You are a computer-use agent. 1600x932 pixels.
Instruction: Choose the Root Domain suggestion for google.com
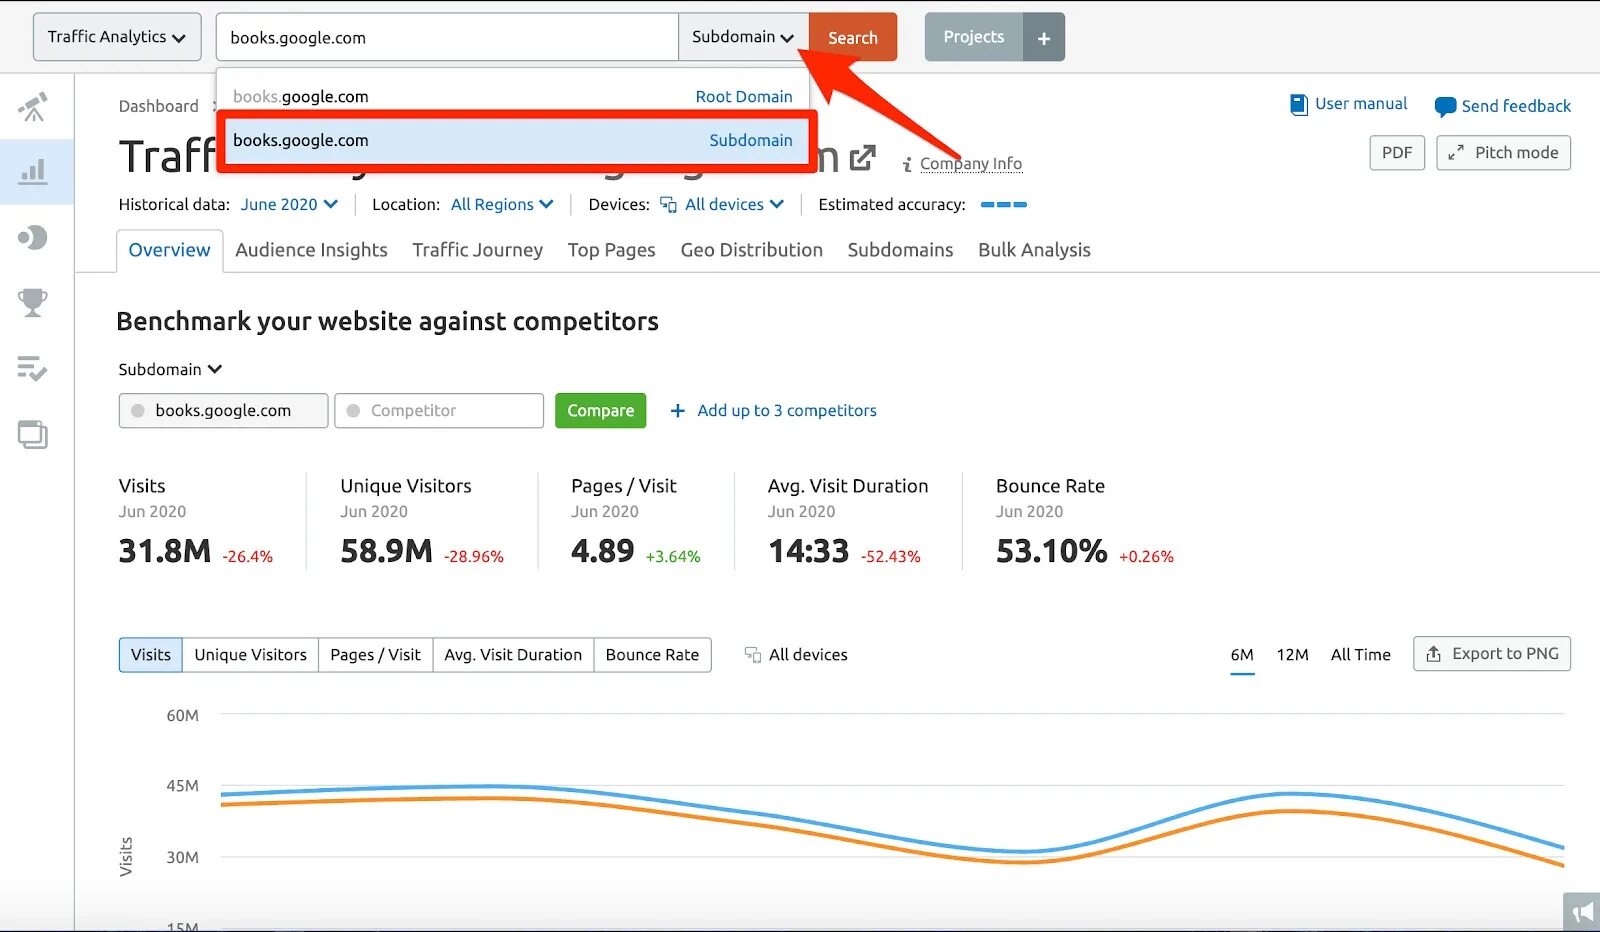pyautogui.click(x=513, y=96)
